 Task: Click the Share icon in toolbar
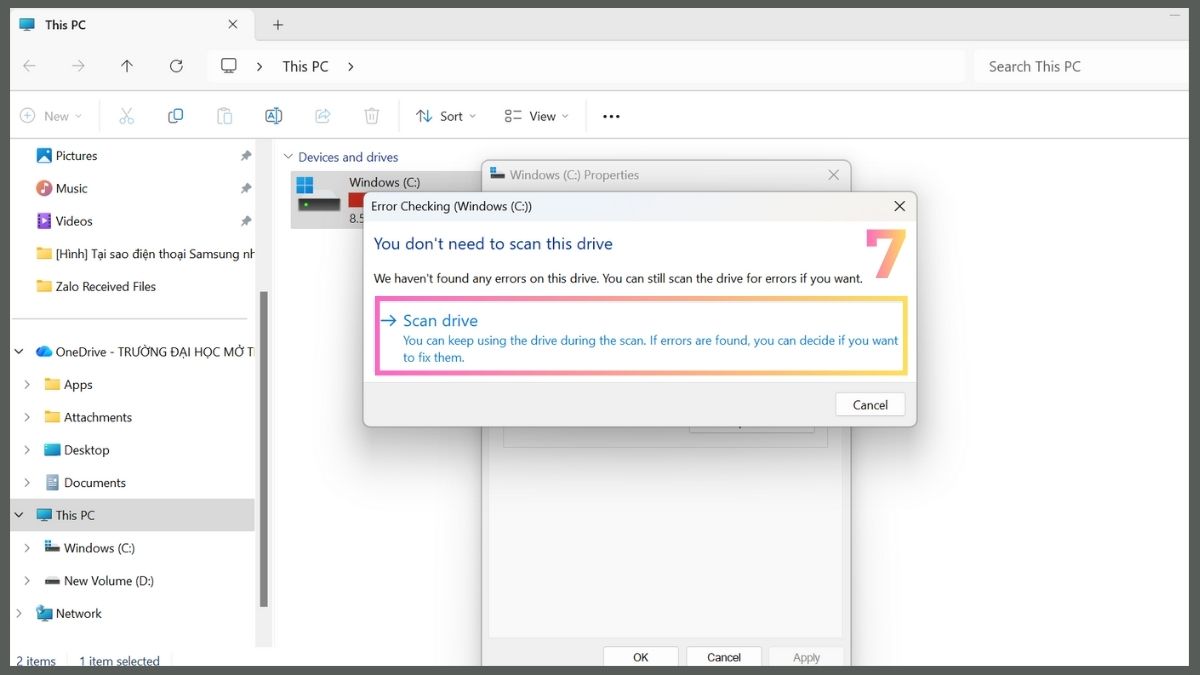322,116
